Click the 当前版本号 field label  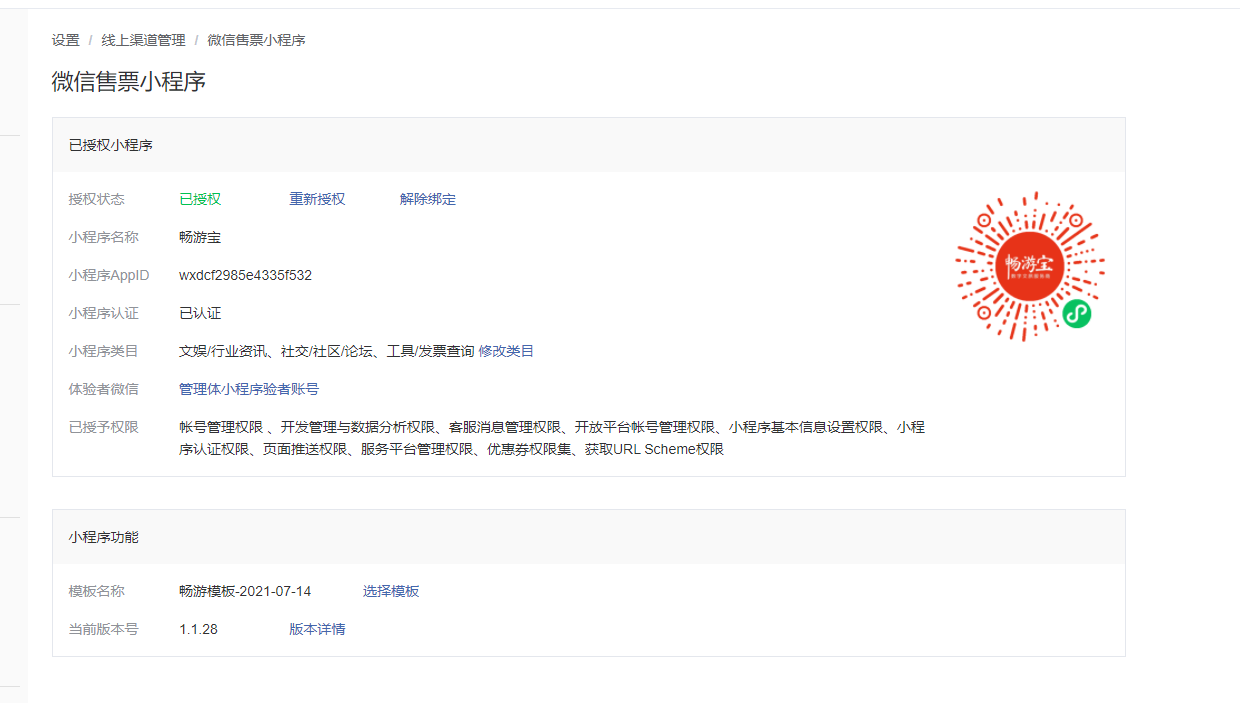pos(104,629)
